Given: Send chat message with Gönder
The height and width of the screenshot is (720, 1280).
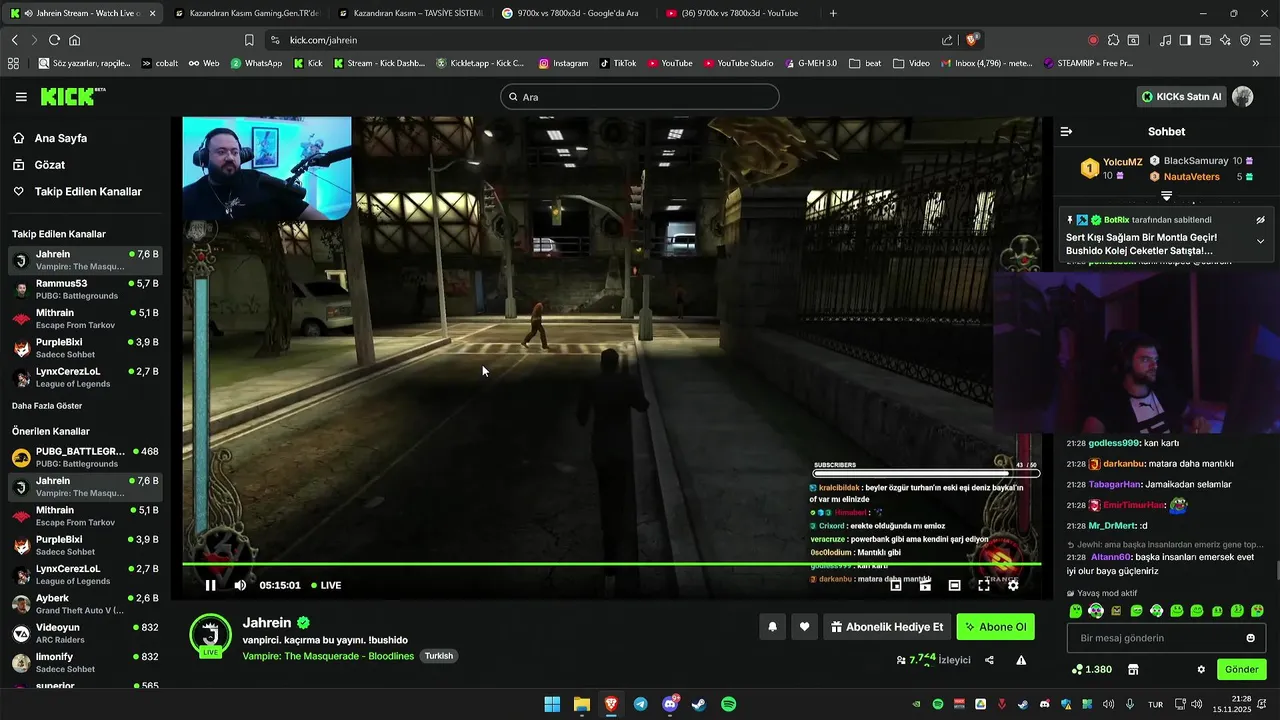Looking at the screenshot, I should pos(1241,669).
